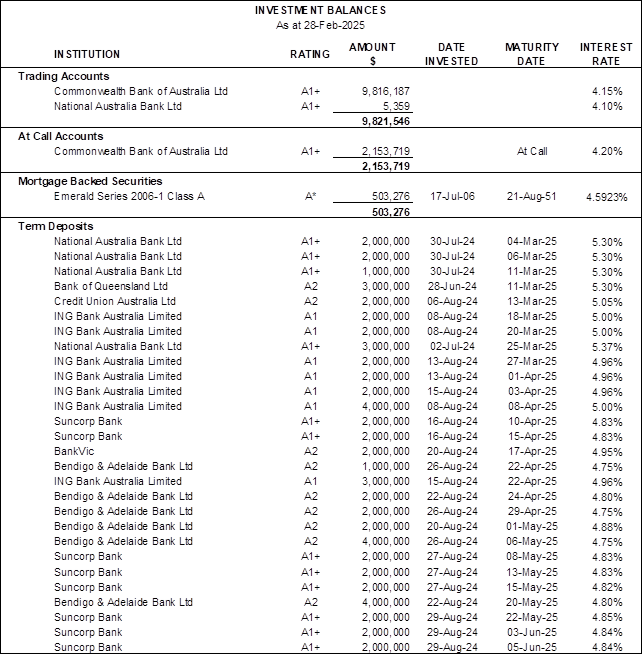Image resolution: width=643 pixels, height=655 pixels.
Task: Click the 10-Apr-25 maturity date
Action: coord(532,422)
